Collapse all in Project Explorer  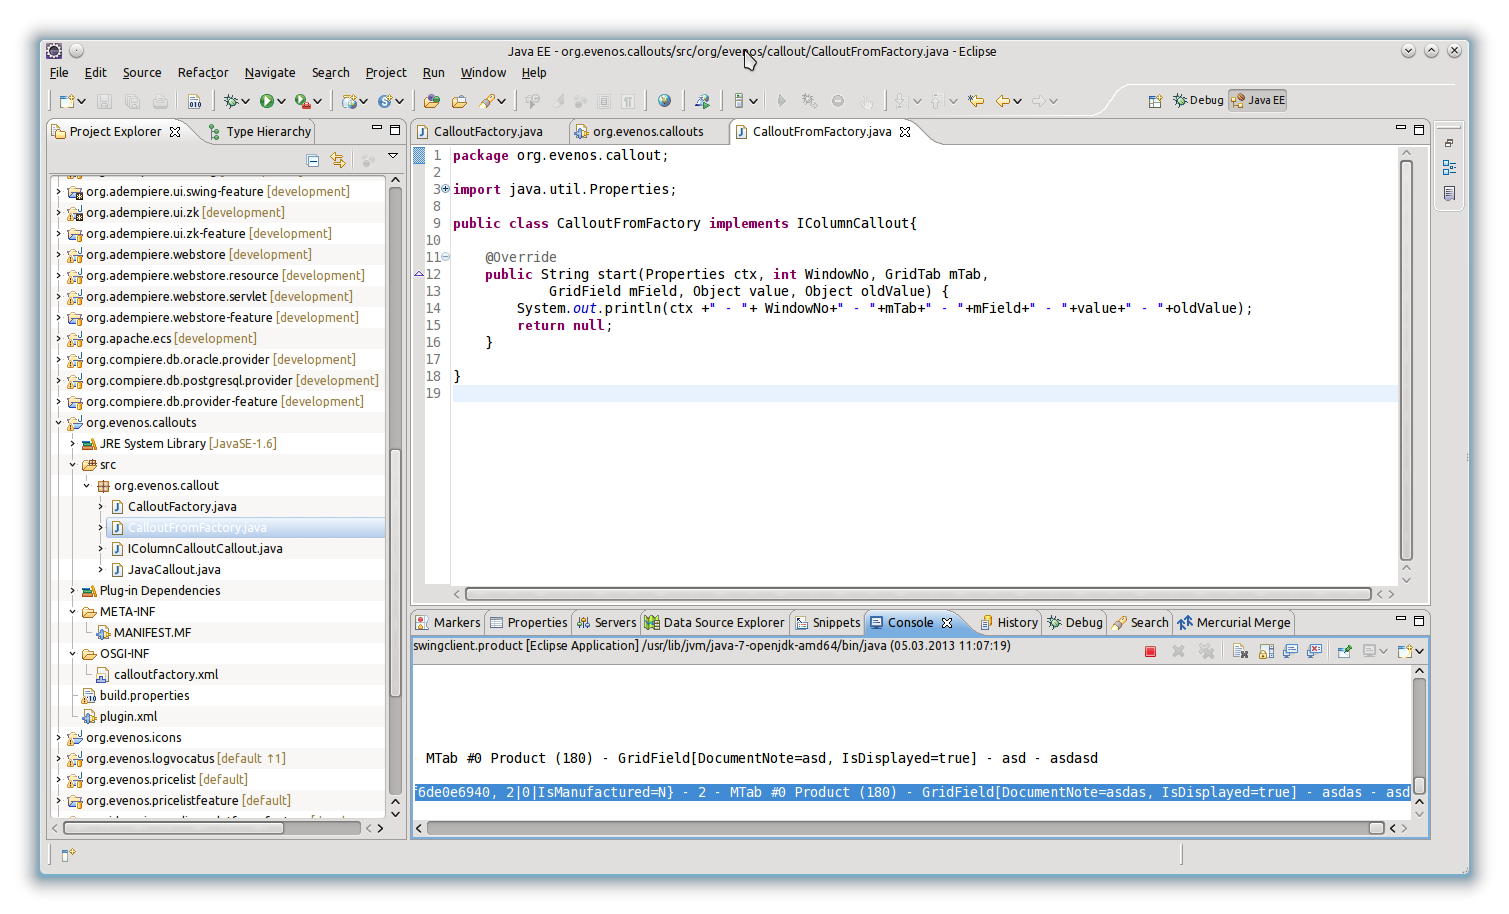(312, 160)
